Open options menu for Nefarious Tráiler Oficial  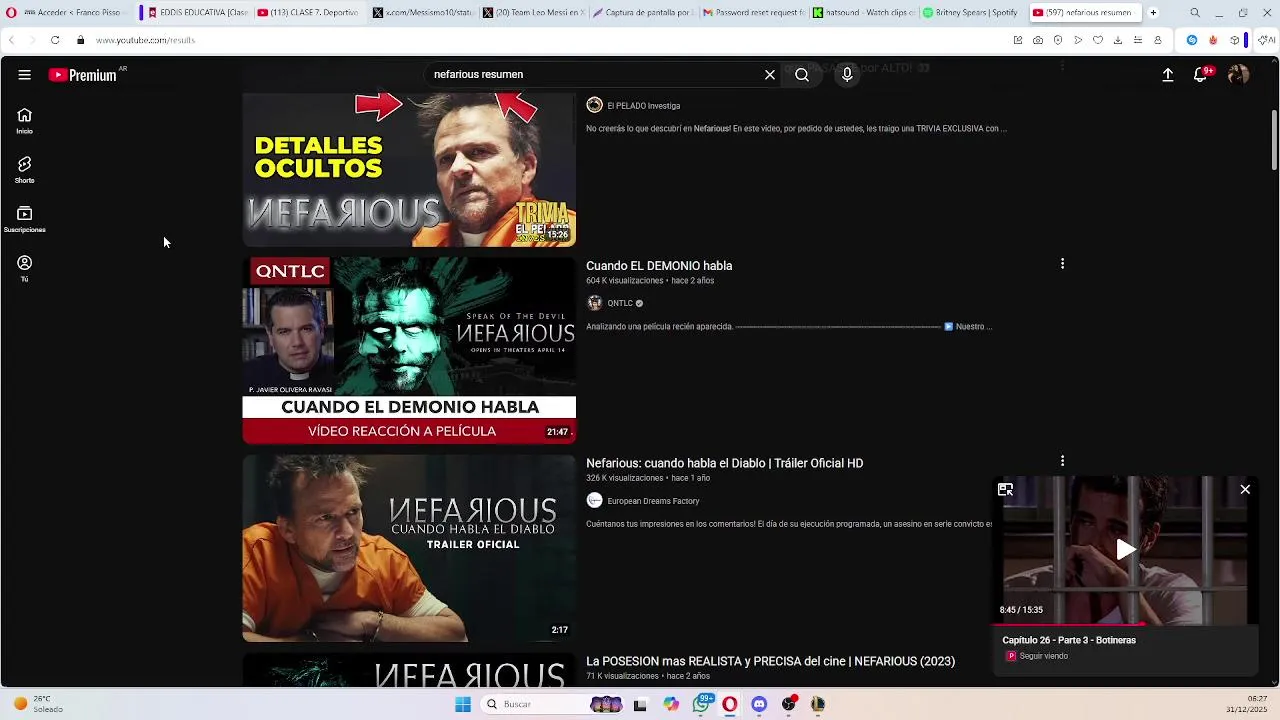[1062, 461]
